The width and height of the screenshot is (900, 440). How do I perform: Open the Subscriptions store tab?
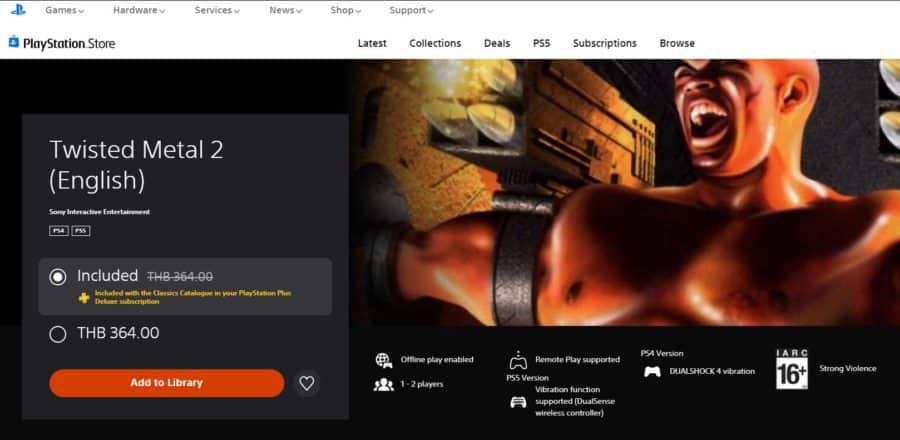pyautogui.click(x=604, y=43)
